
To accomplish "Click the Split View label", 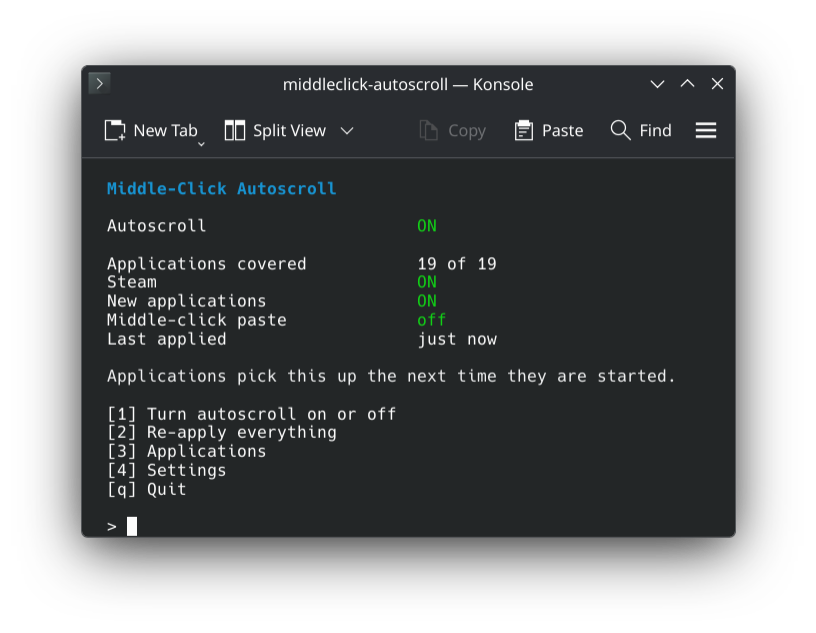I will click(289, 131).
